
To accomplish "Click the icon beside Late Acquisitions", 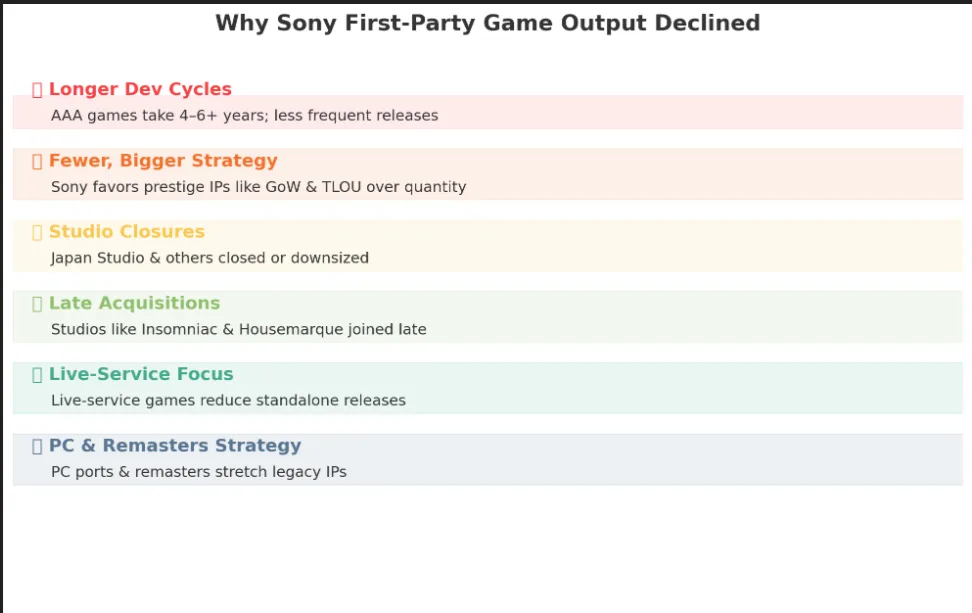I will pos(37,304).
